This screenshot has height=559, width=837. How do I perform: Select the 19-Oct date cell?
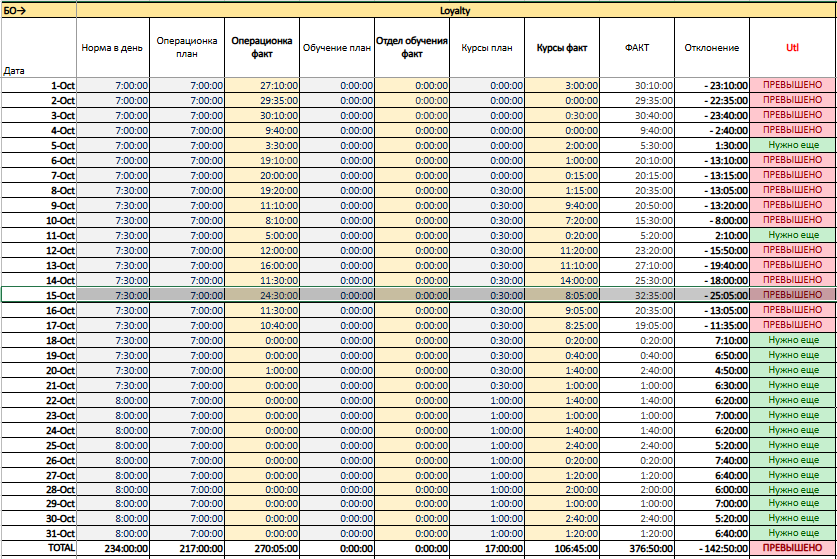pos(38,355)
